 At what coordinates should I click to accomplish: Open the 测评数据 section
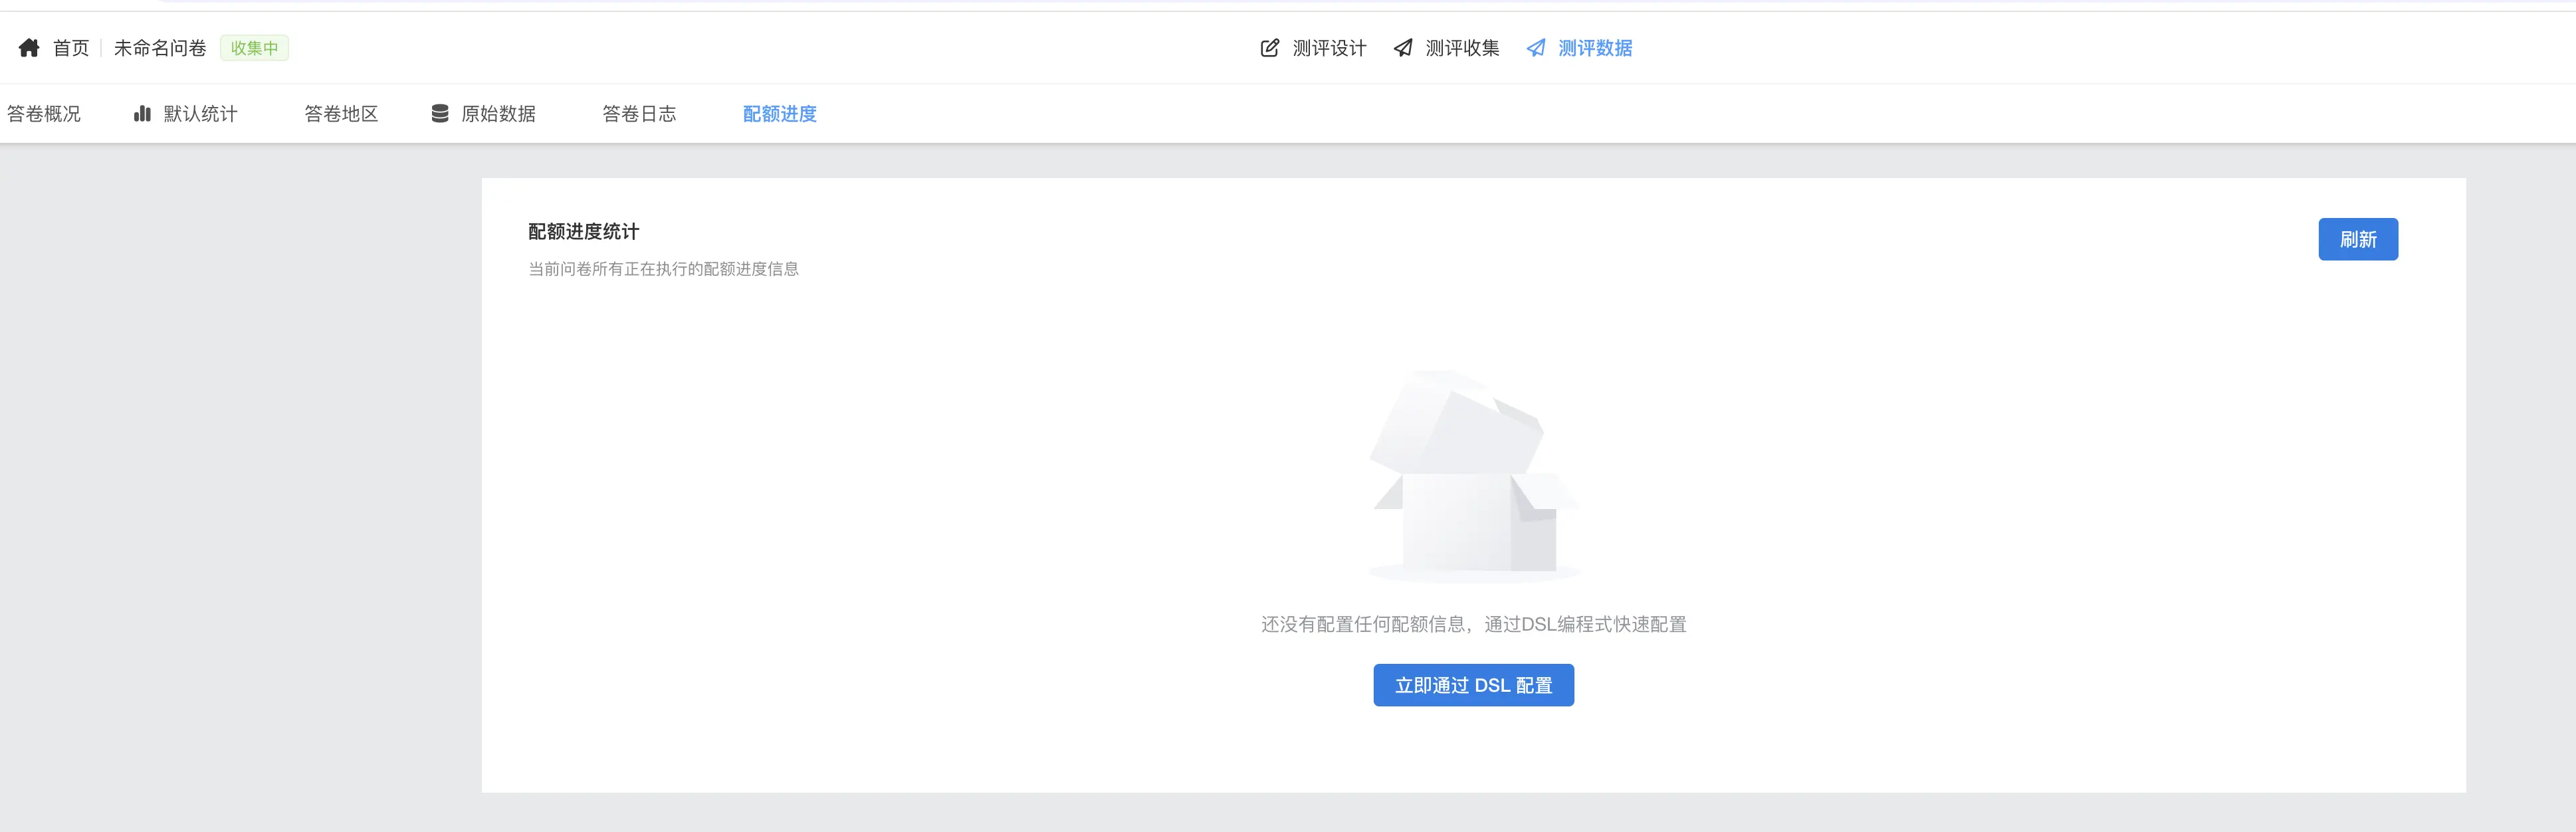(x=1595, y=48)
